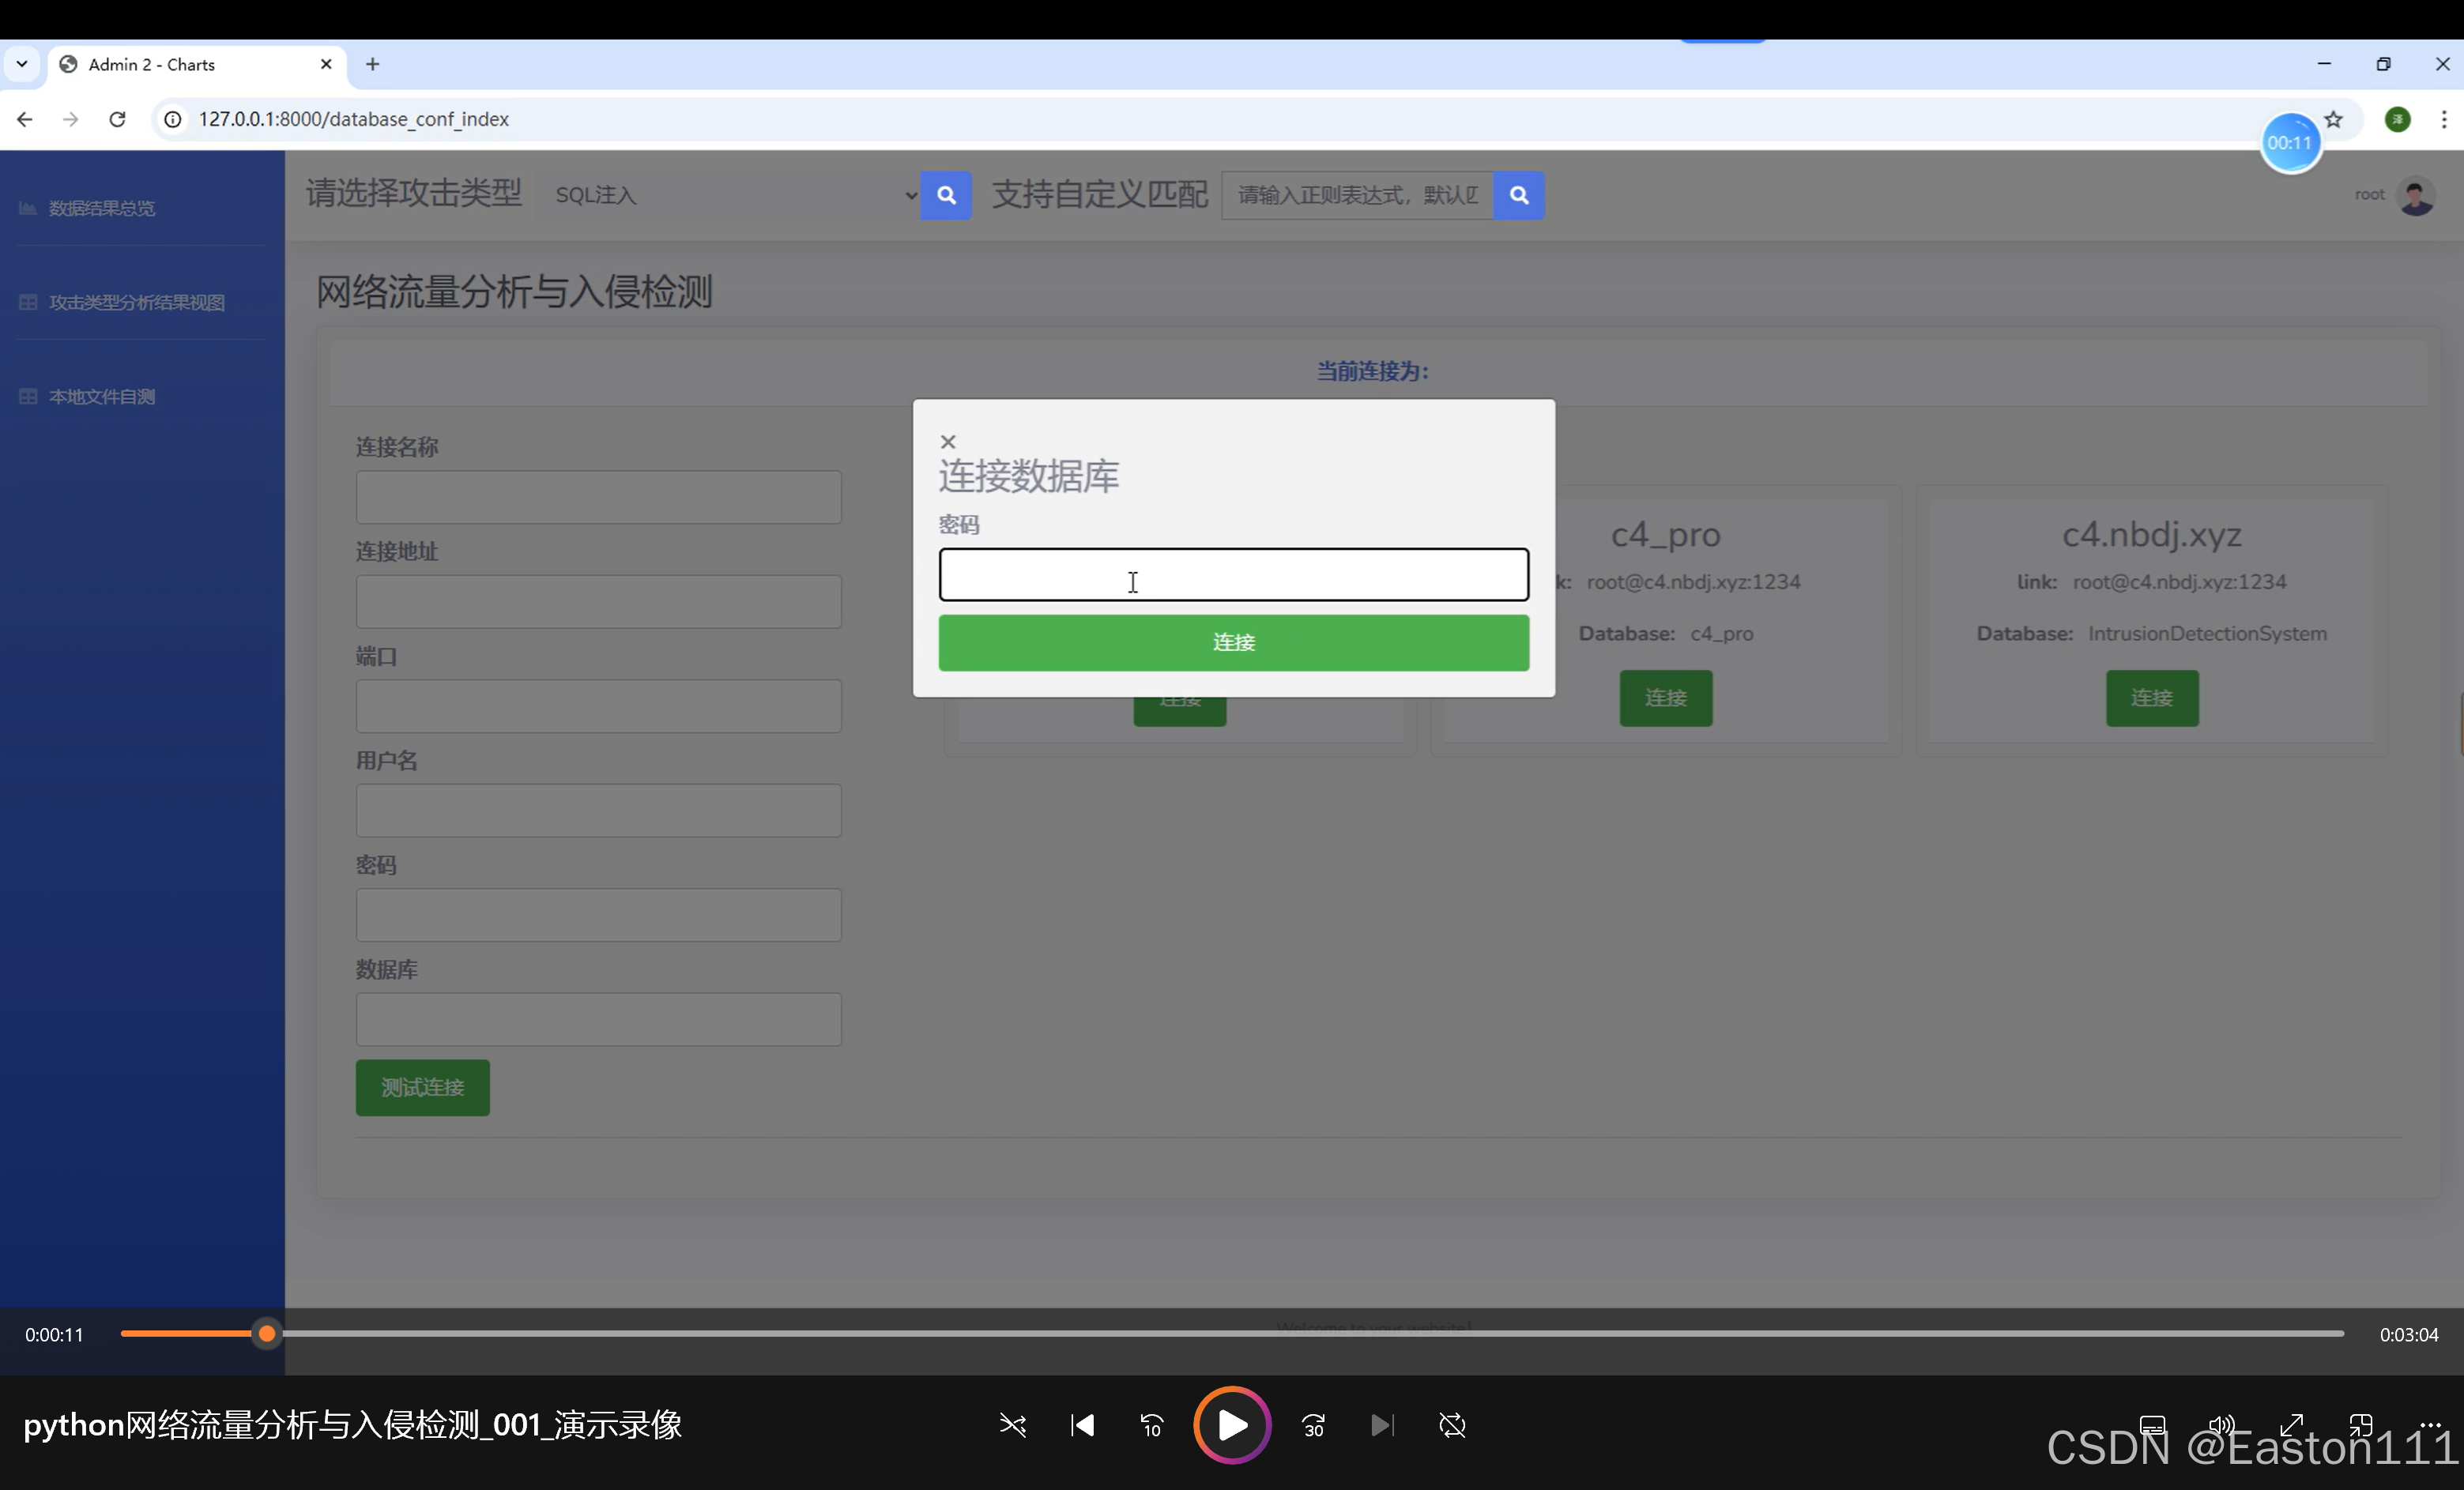This screenshot has width=2464, height=1490.
Task: Click the 测试连接 button
Action: (422, 1087)
